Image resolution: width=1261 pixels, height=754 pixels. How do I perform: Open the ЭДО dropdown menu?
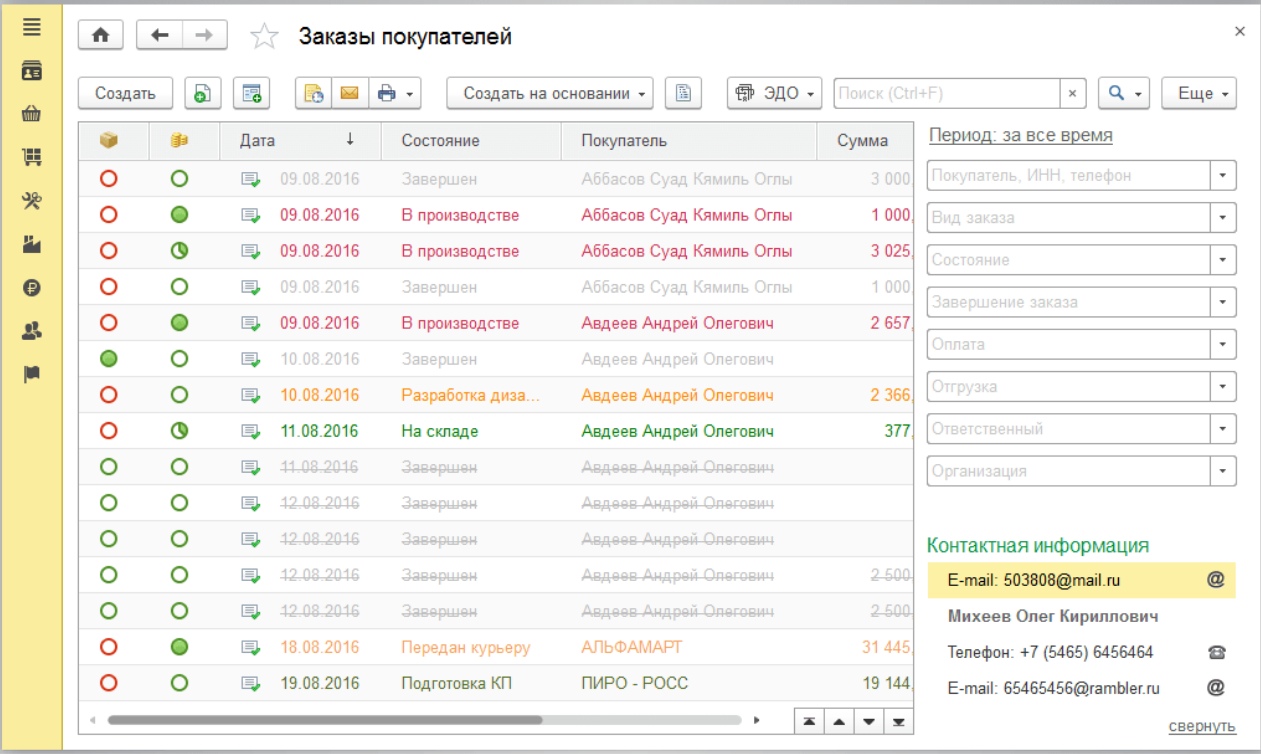(x=774, y=93)
